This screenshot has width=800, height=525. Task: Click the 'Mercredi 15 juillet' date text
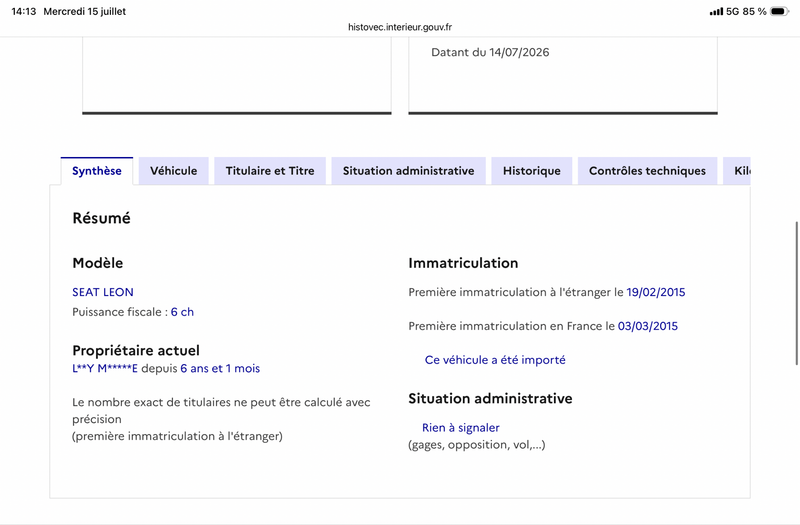tap(85, 11)
